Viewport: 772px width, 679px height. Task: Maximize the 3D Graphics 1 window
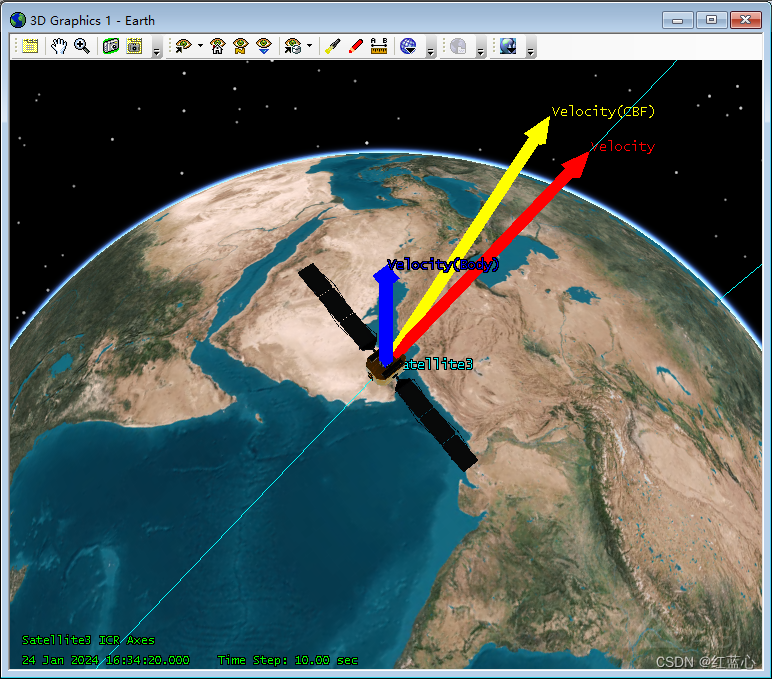coord(711,20)
